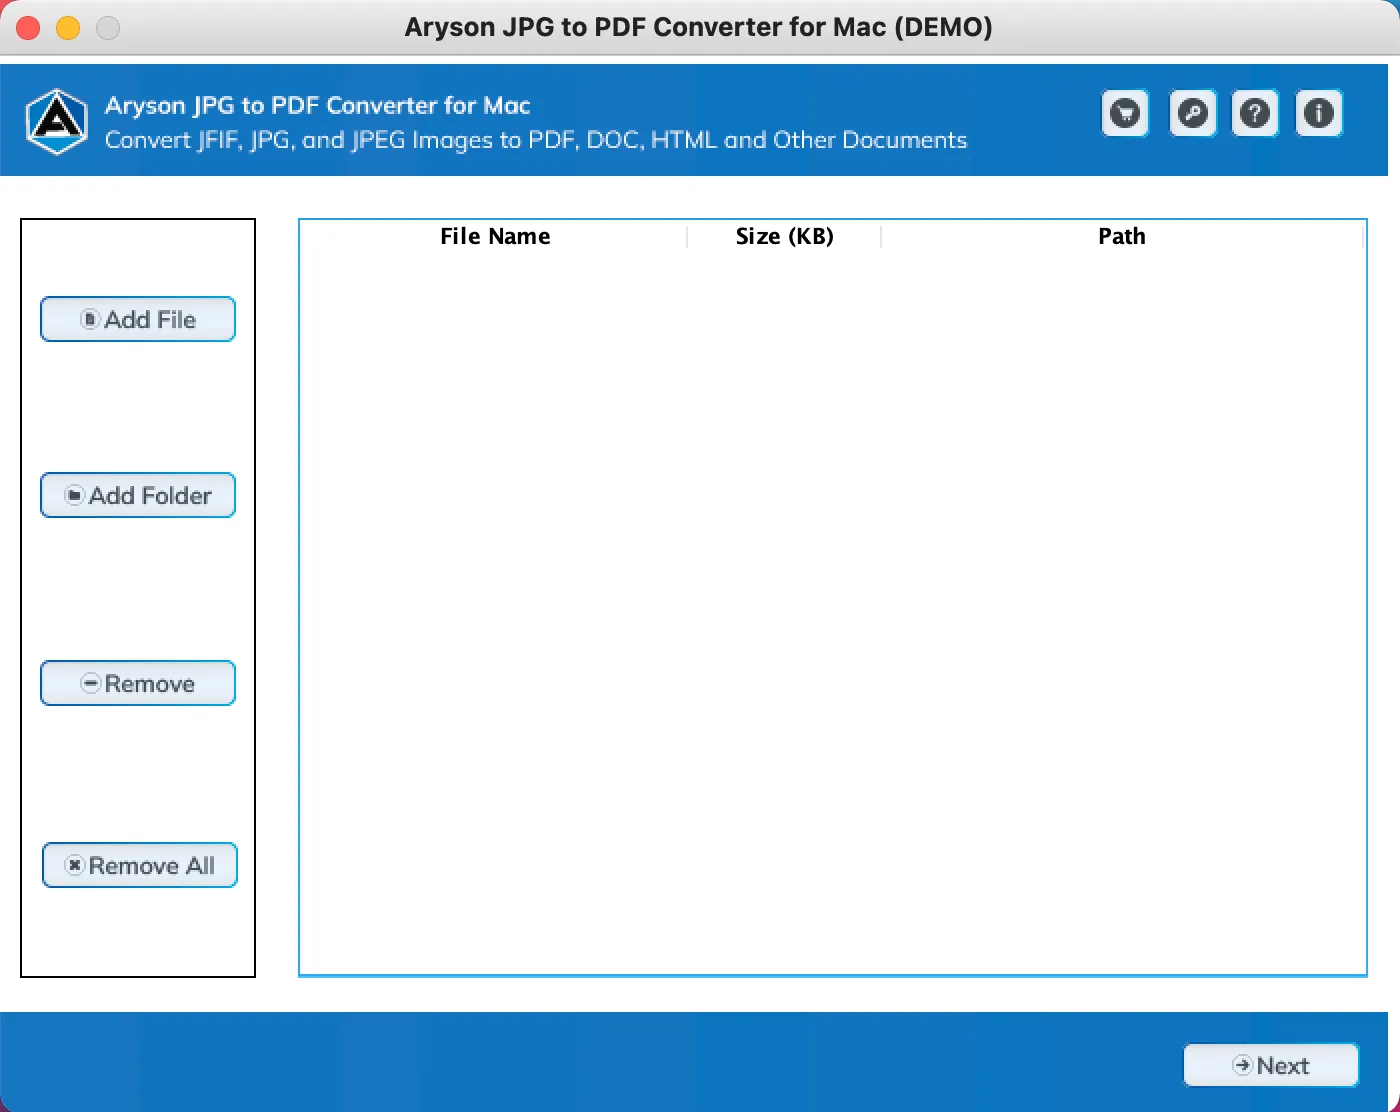Click the Remove button
The width and height of the screenshot is (1400, 1112).
pos(138,683)
